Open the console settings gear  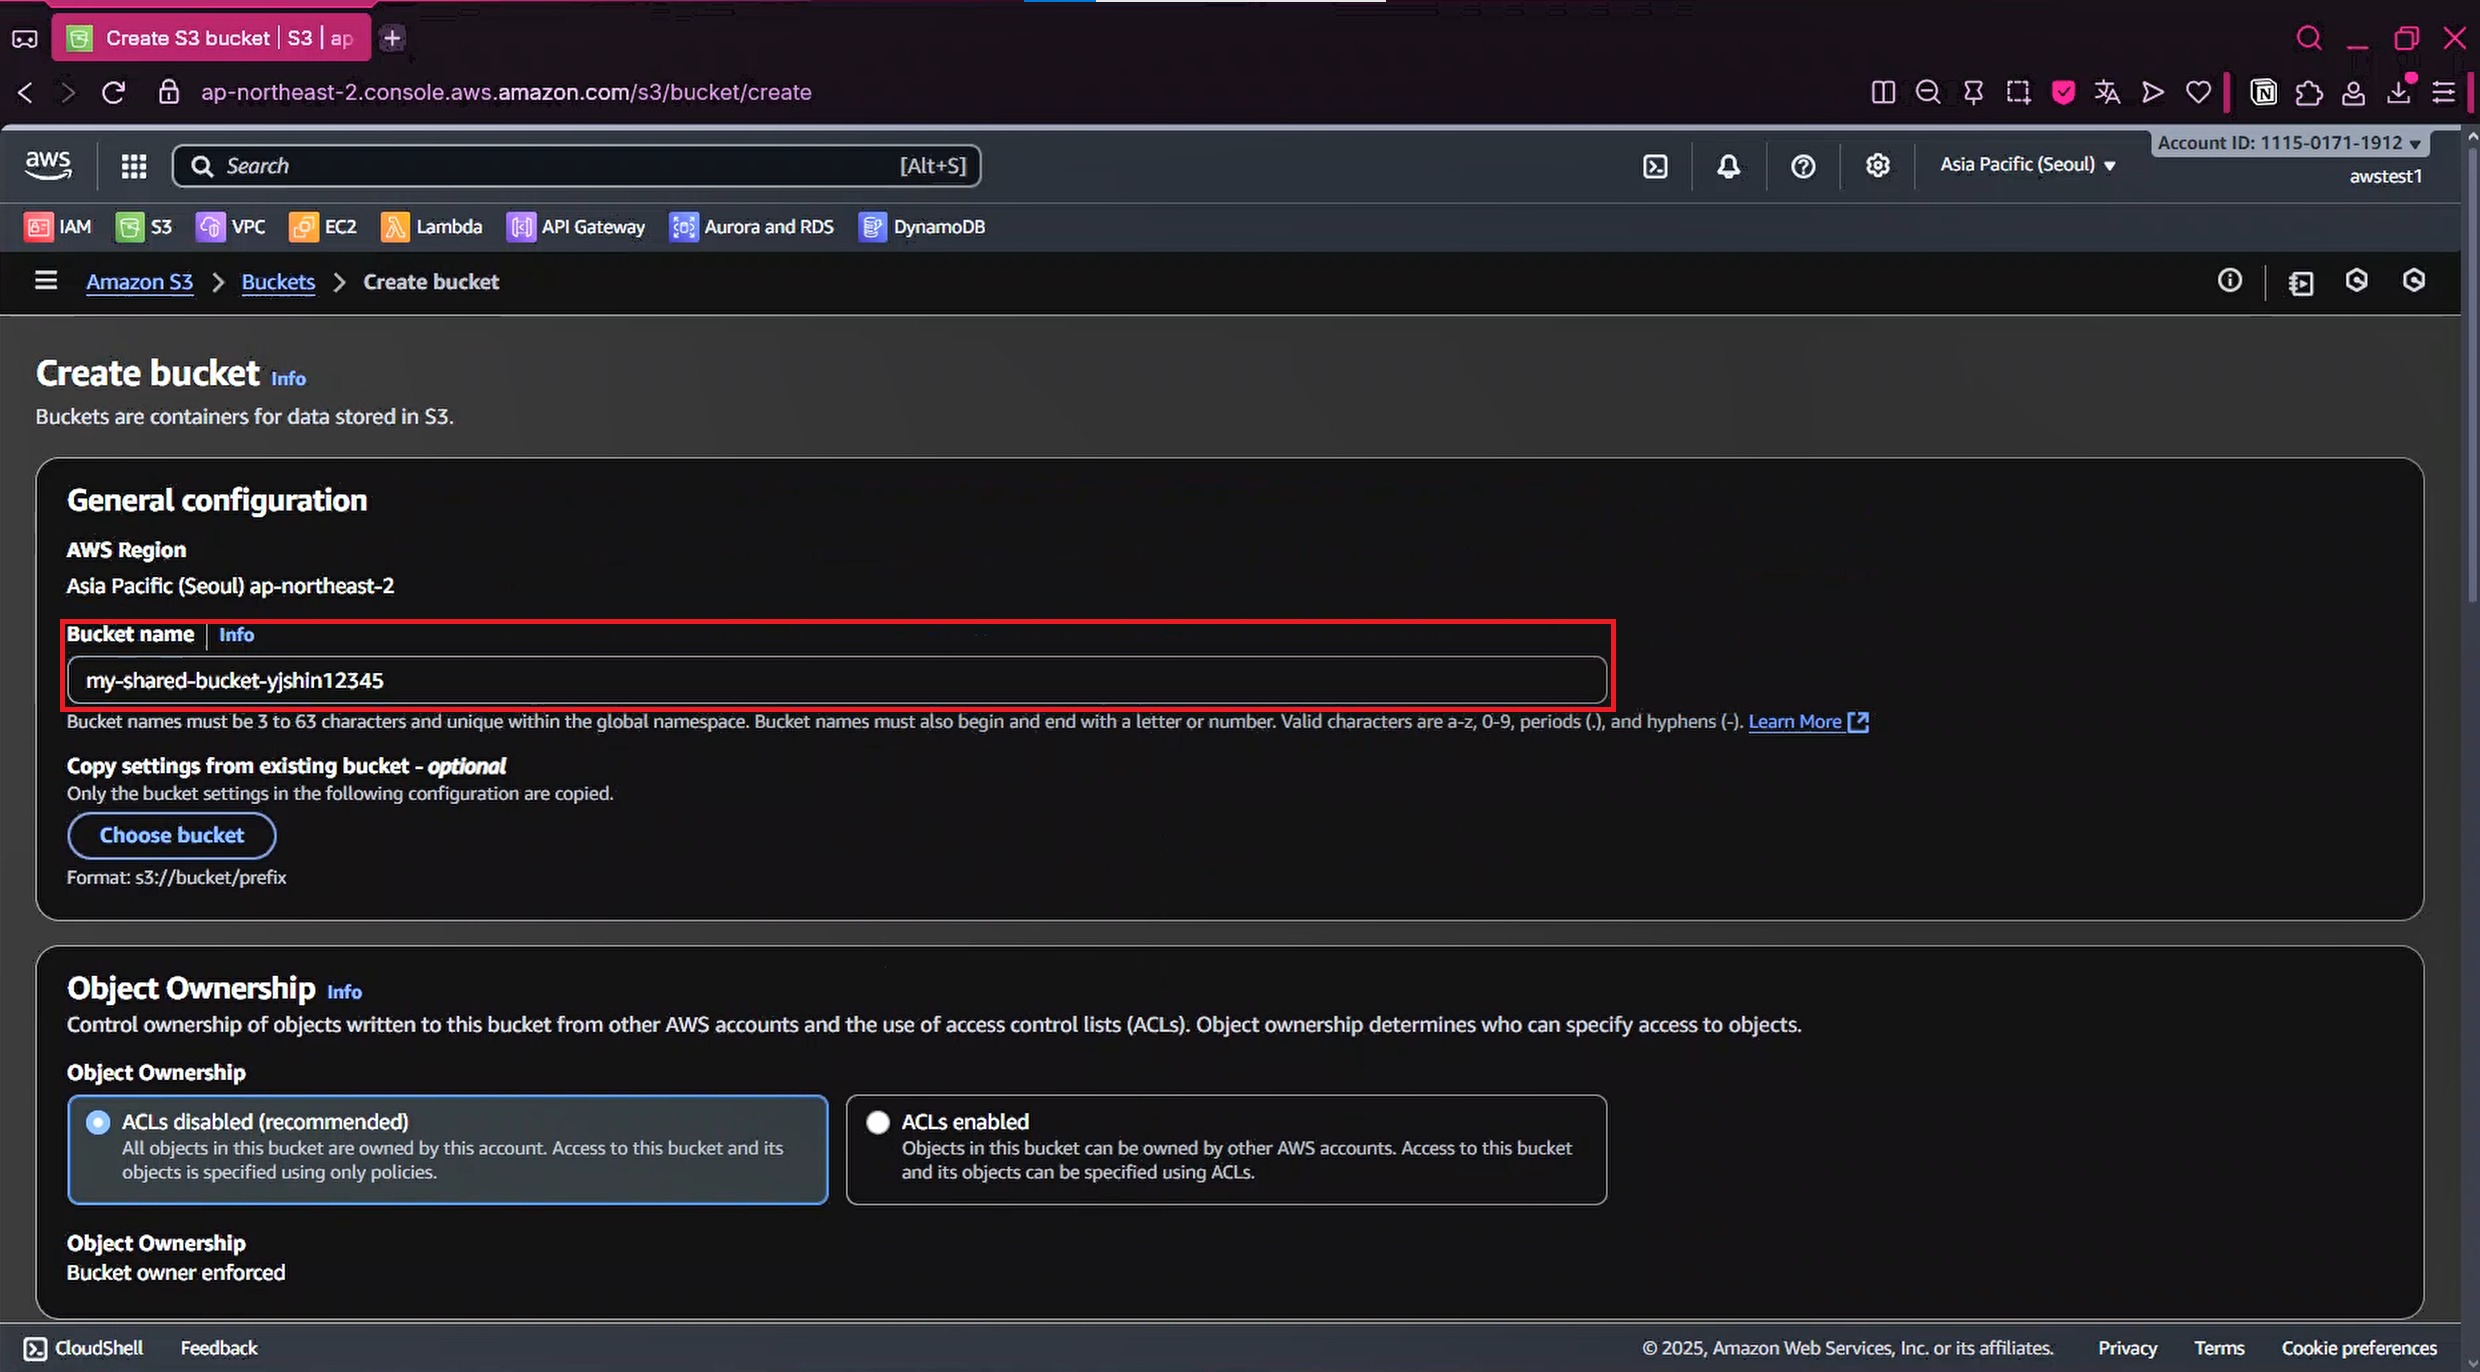(1877, 166)
